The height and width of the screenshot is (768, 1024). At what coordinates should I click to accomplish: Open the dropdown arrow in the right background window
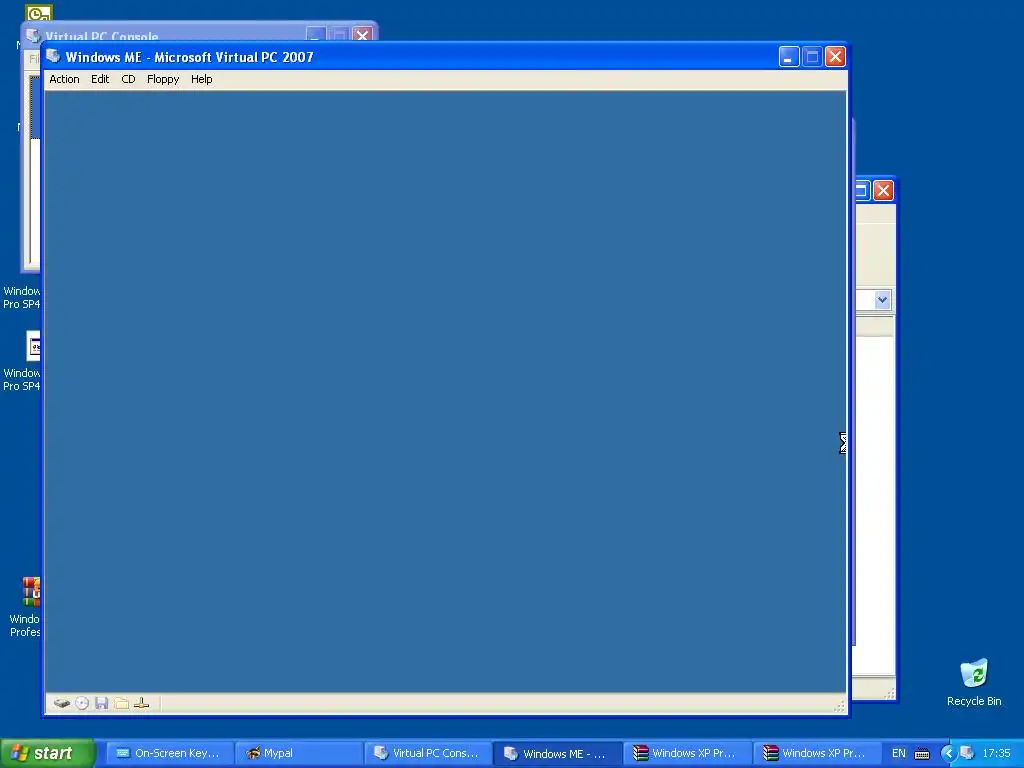[882, 300]
